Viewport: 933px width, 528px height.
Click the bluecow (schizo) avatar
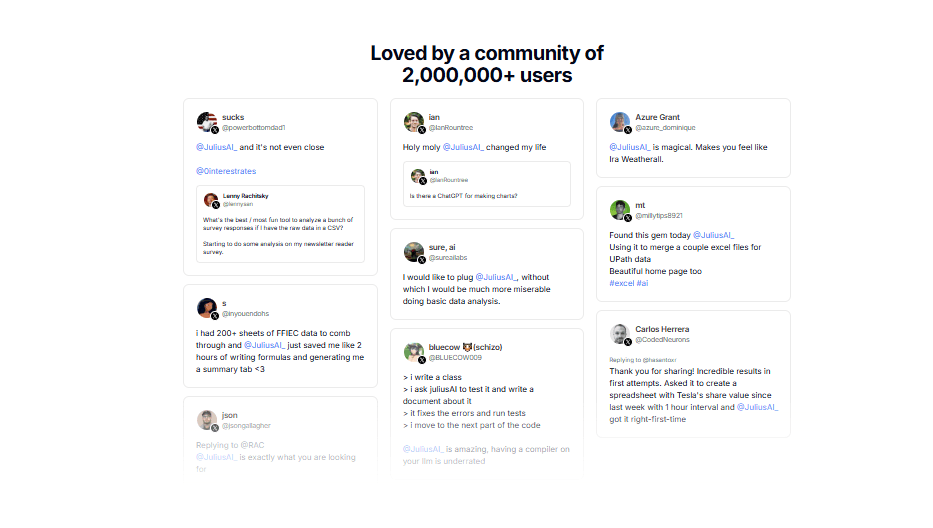413,352
